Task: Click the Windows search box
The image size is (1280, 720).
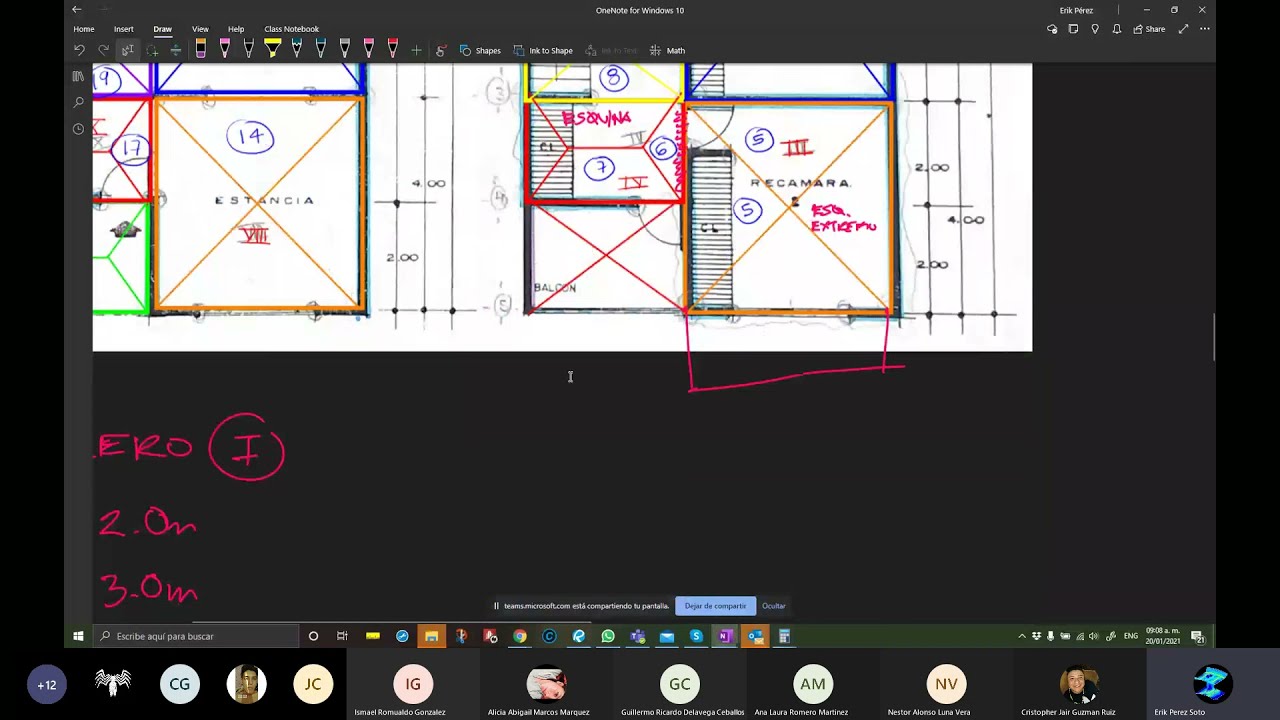Action: click(196, 636)
